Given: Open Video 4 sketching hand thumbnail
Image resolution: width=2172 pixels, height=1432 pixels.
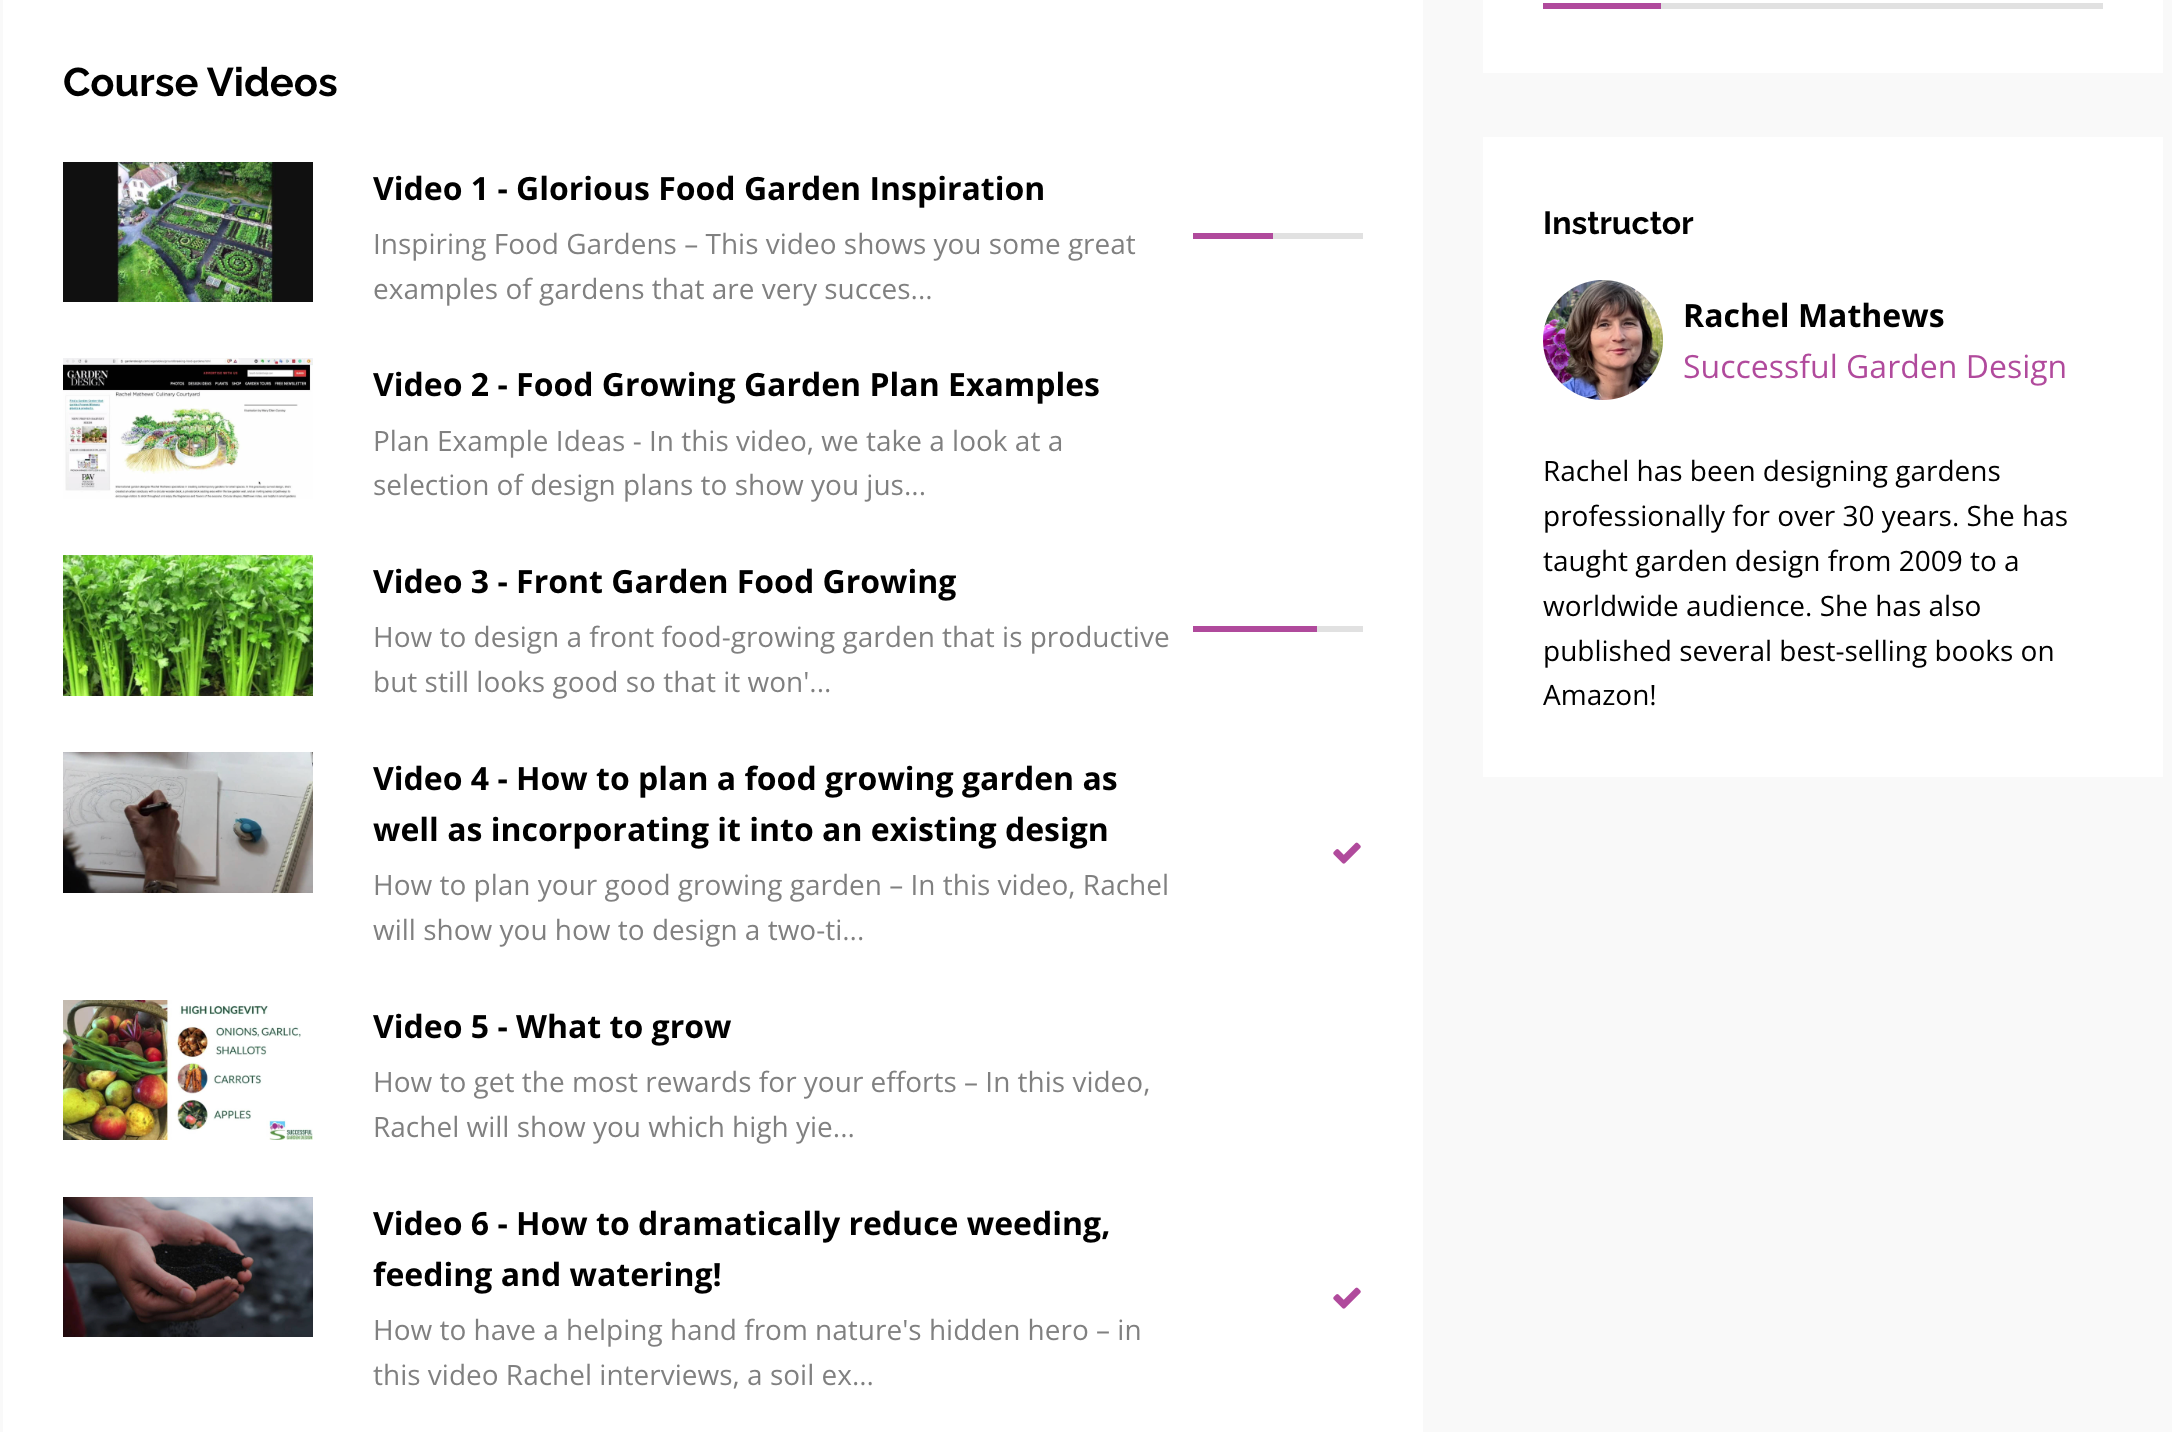Looking at the screenshot, I should pos(188,822).
